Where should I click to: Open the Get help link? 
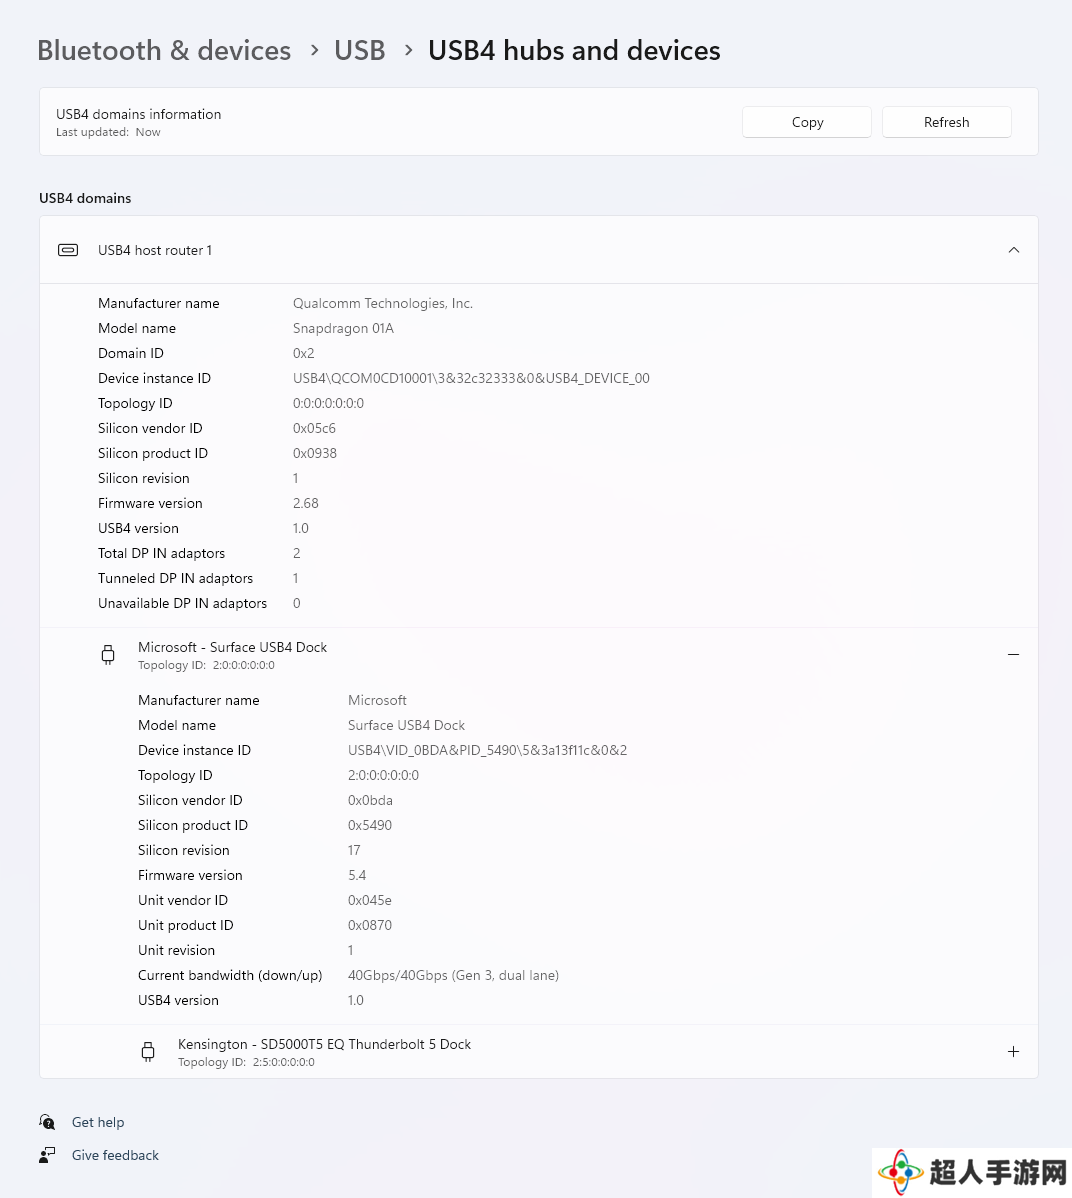[x=98, y=1122]
